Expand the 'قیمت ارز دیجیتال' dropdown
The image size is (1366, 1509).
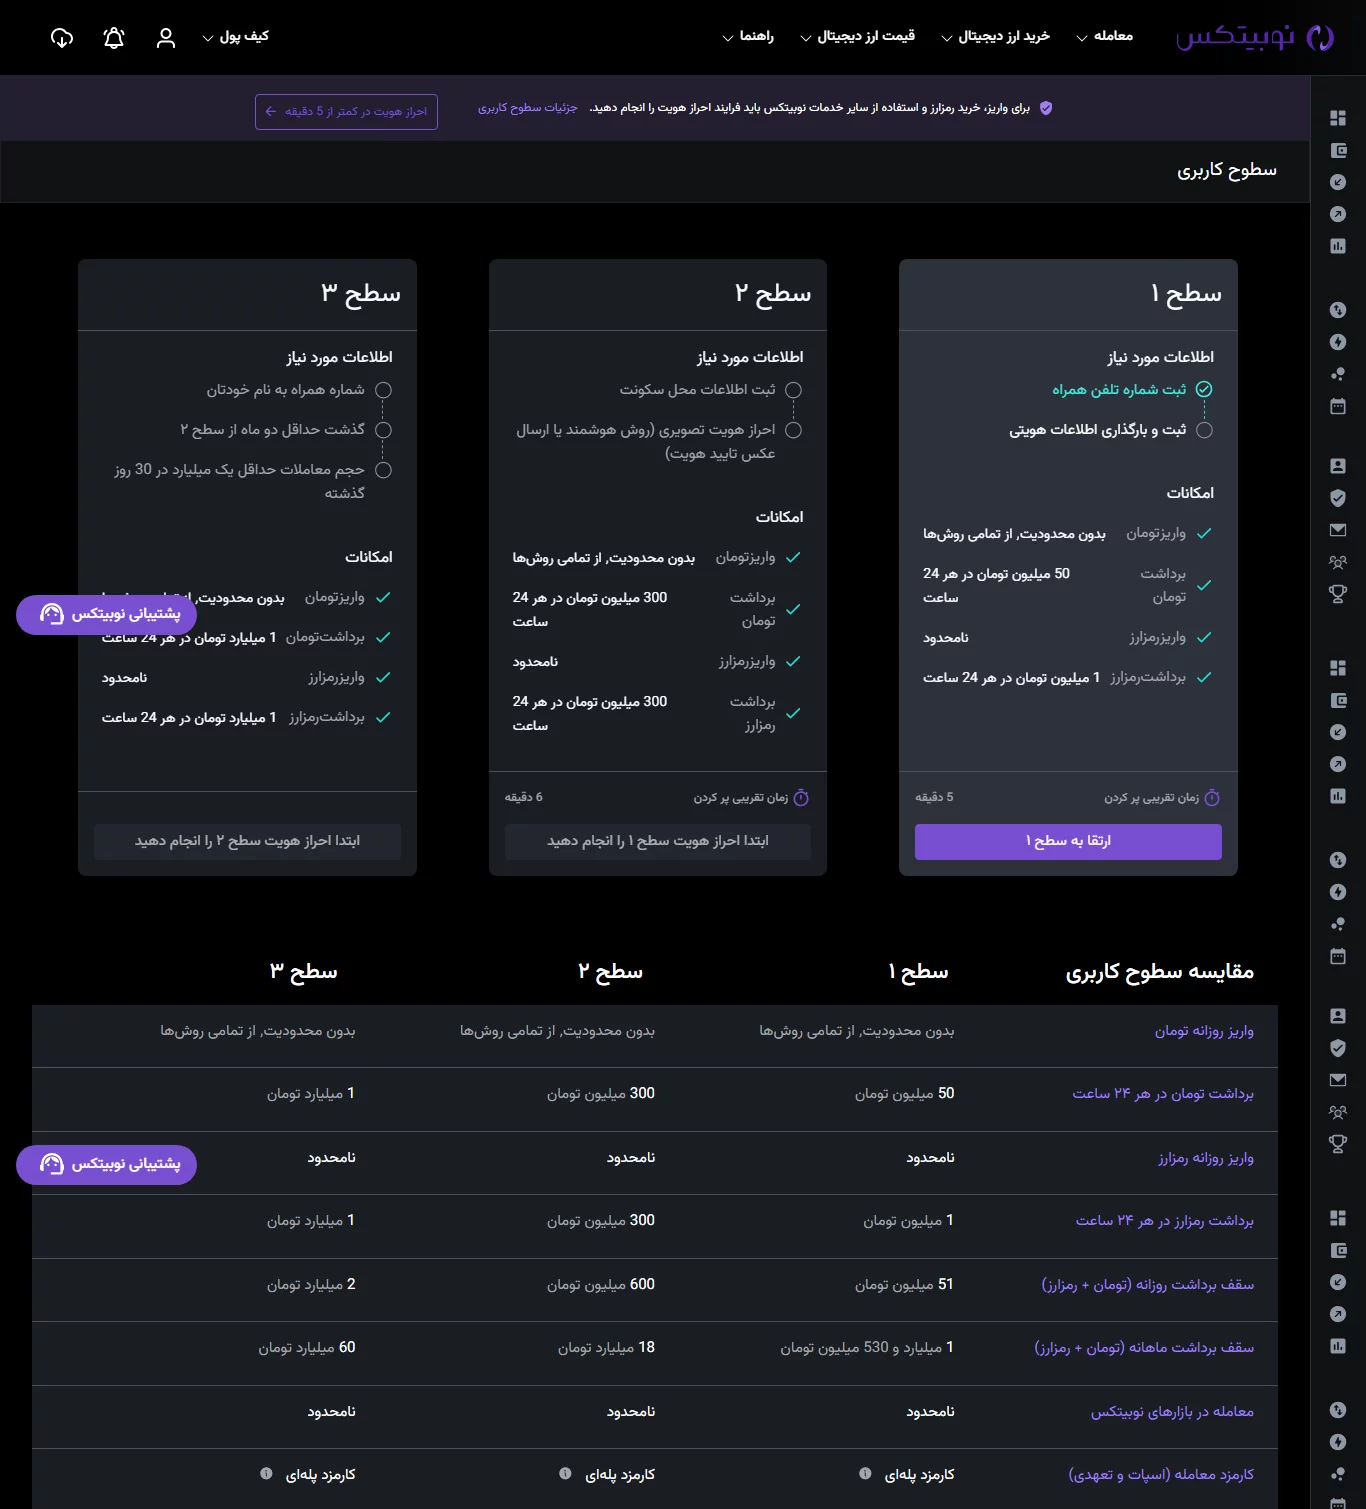[x=857, y=36]
